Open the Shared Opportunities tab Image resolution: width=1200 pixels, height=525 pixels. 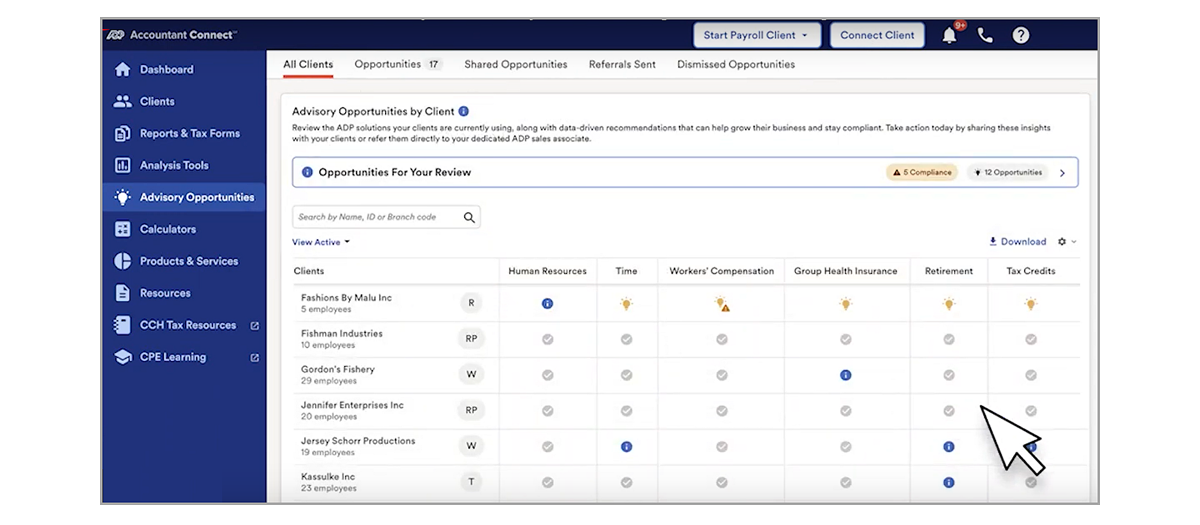tap(515, 64)
